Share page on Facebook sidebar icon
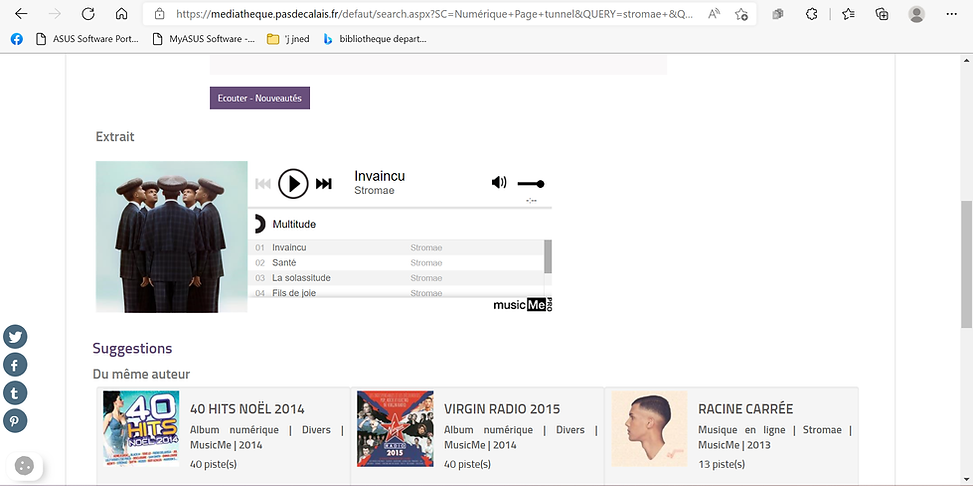This screenshot has height=486, width=973. [15, 364]
